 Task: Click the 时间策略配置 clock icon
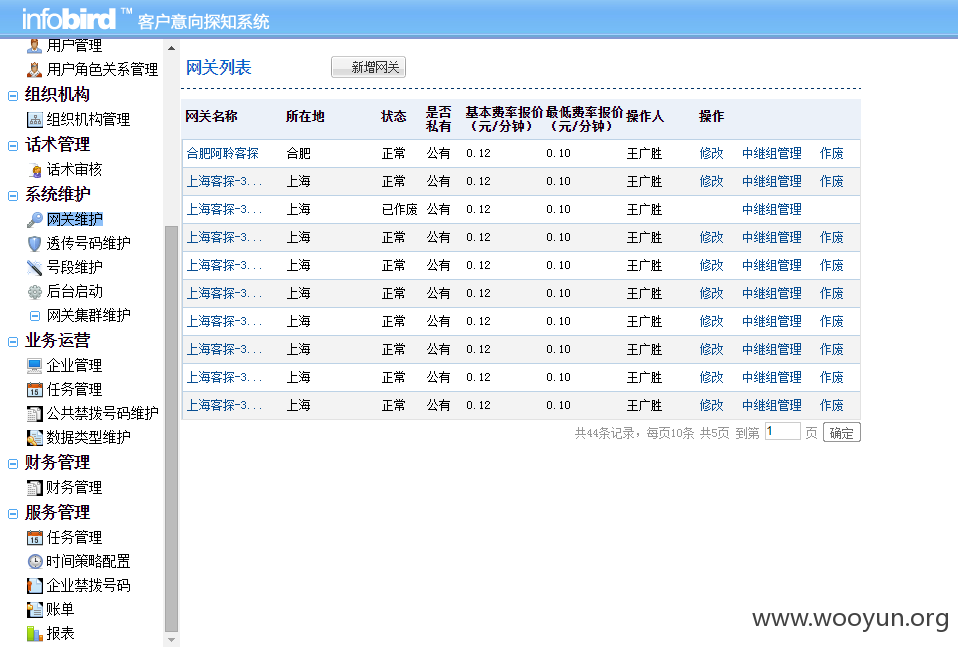pyautogui.click(x=35, y=561)
